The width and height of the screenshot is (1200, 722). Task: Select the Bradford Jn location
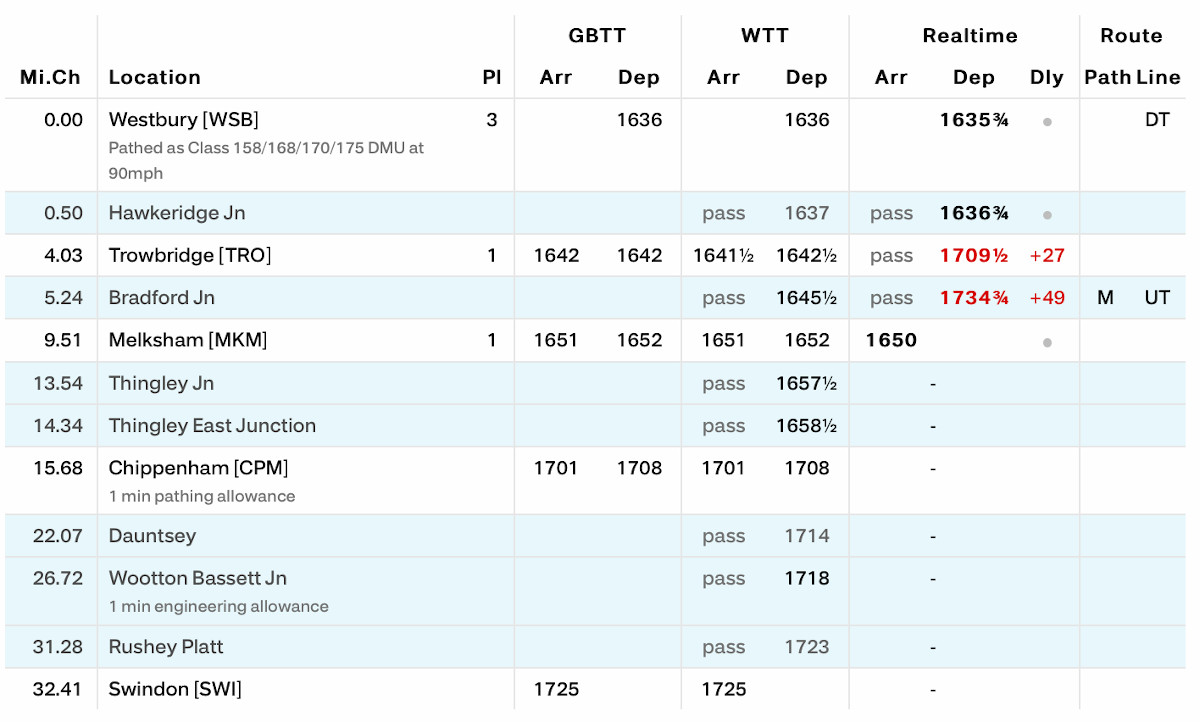161,298
